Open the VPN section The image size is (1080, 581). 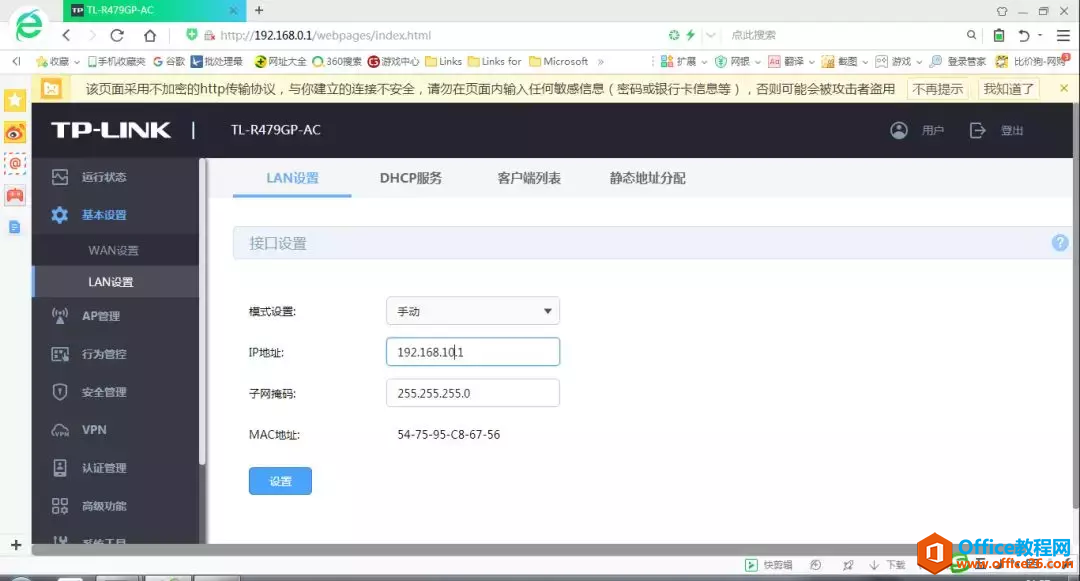click(94, 430)
